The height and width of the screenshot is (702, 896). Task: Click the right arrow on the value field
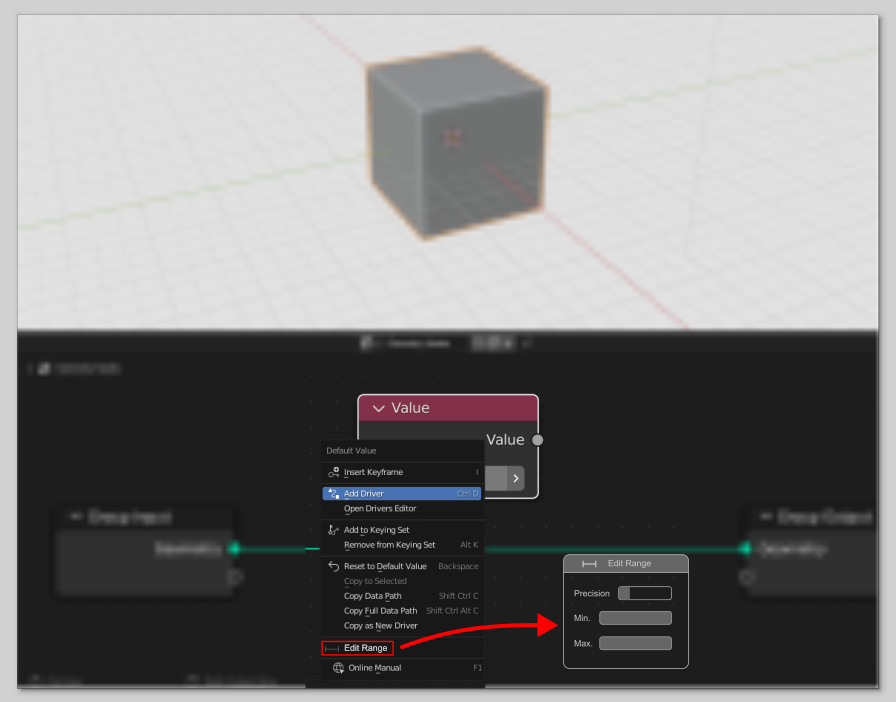515,478
